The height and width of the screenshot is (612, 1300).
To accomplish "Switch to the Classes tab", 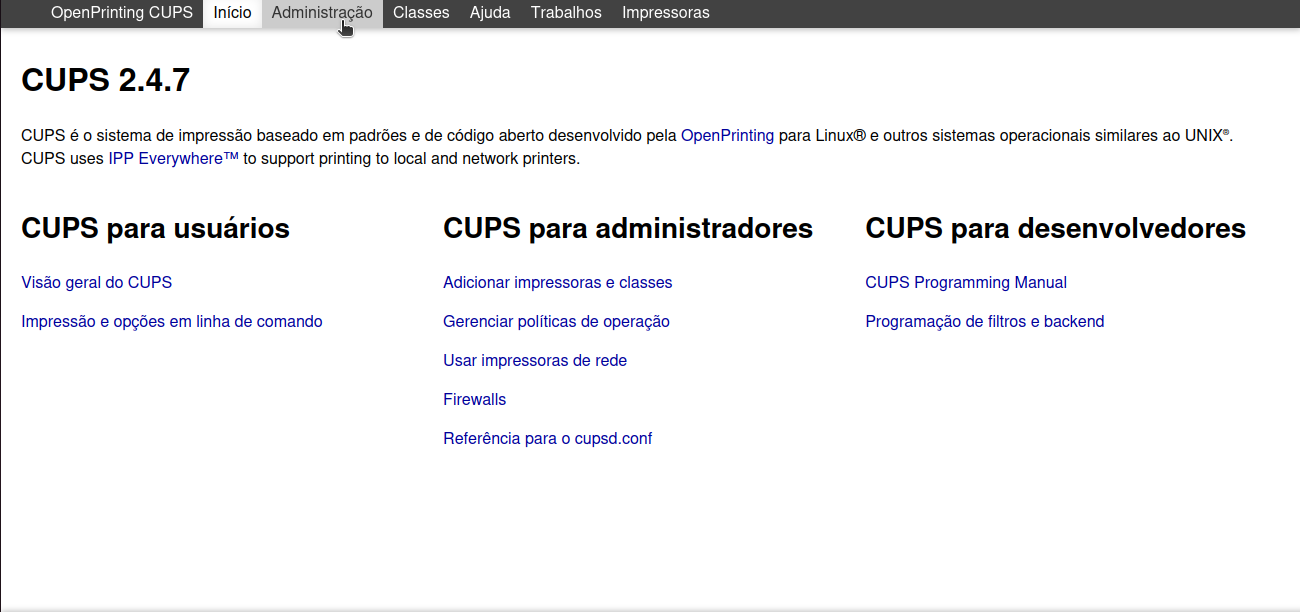I will click(421, 13).
